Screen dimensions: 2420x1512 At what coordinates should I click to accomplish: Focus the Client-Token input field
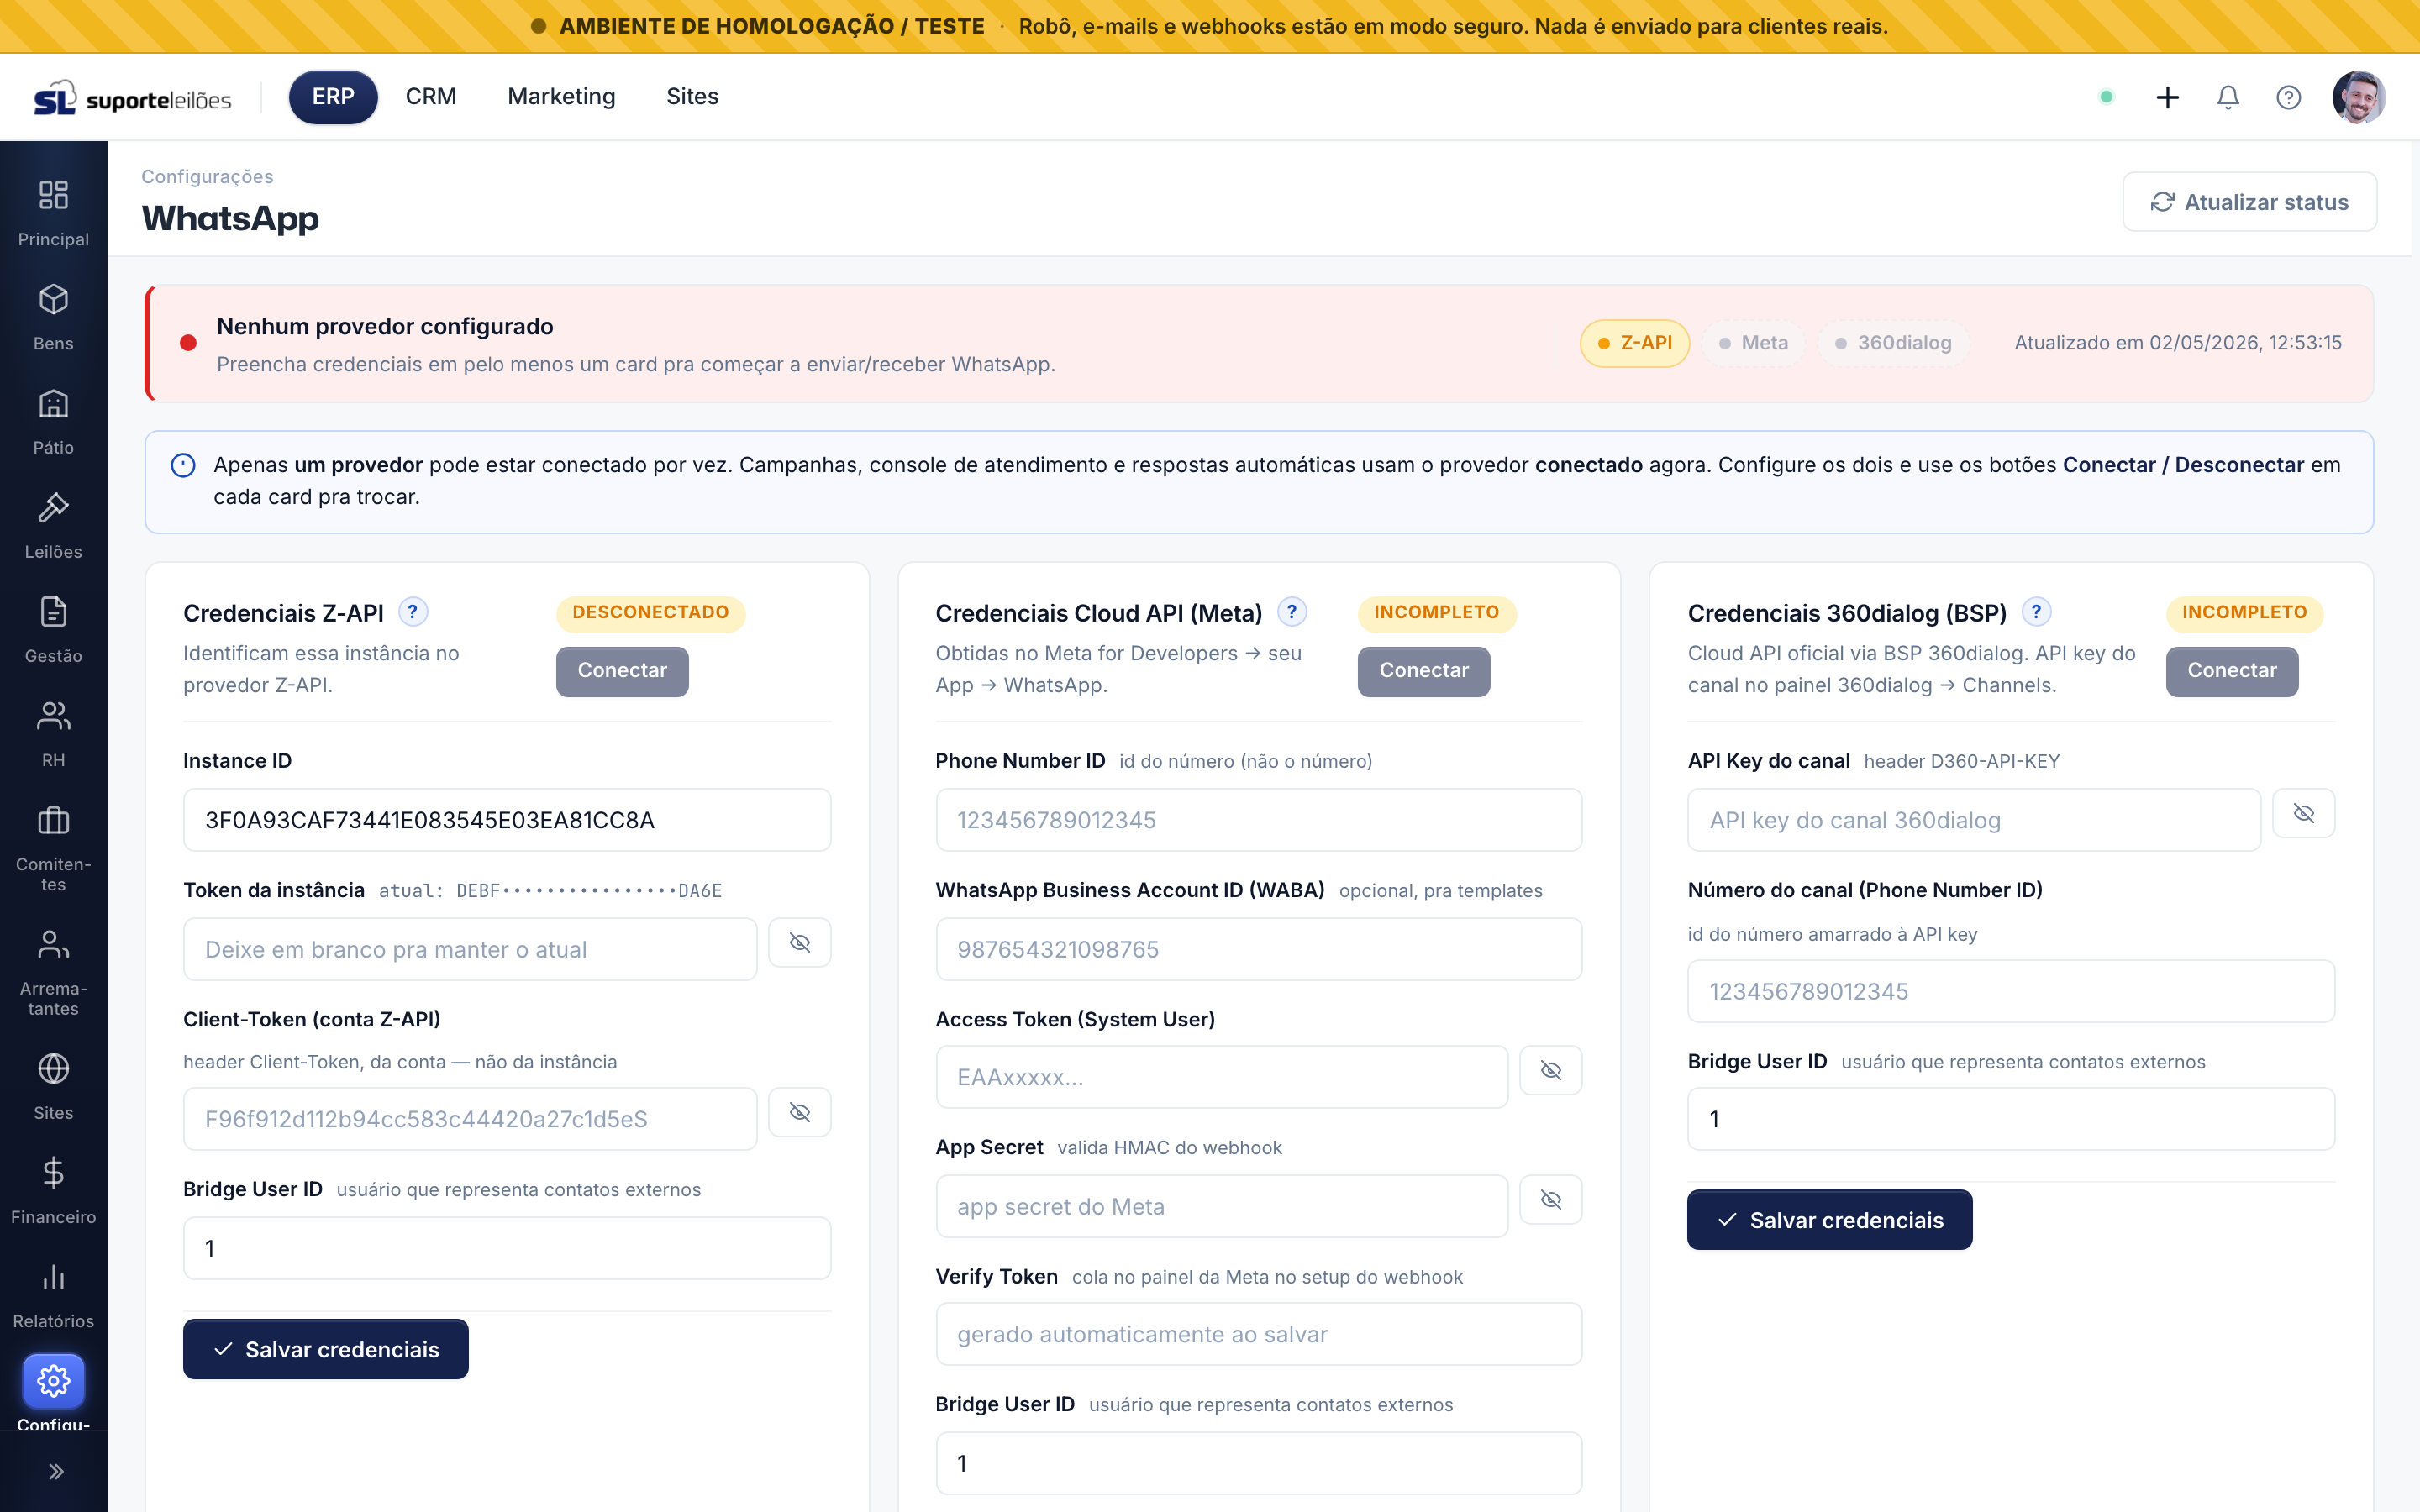[x=470, y=1119]
